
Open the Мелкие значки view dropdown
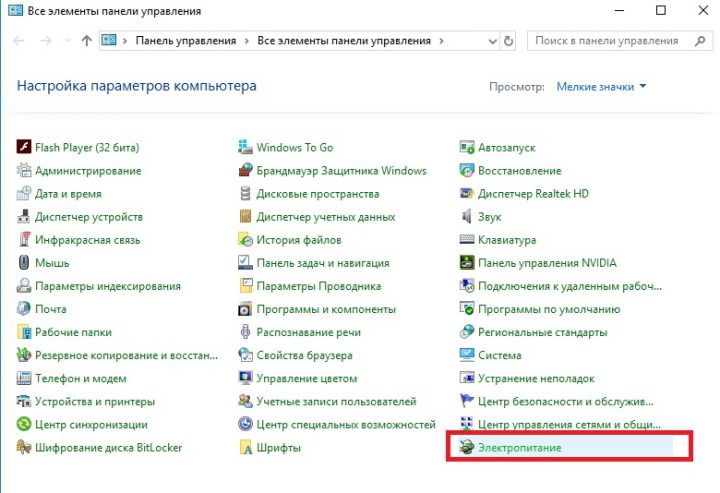[x=602, y=86]
